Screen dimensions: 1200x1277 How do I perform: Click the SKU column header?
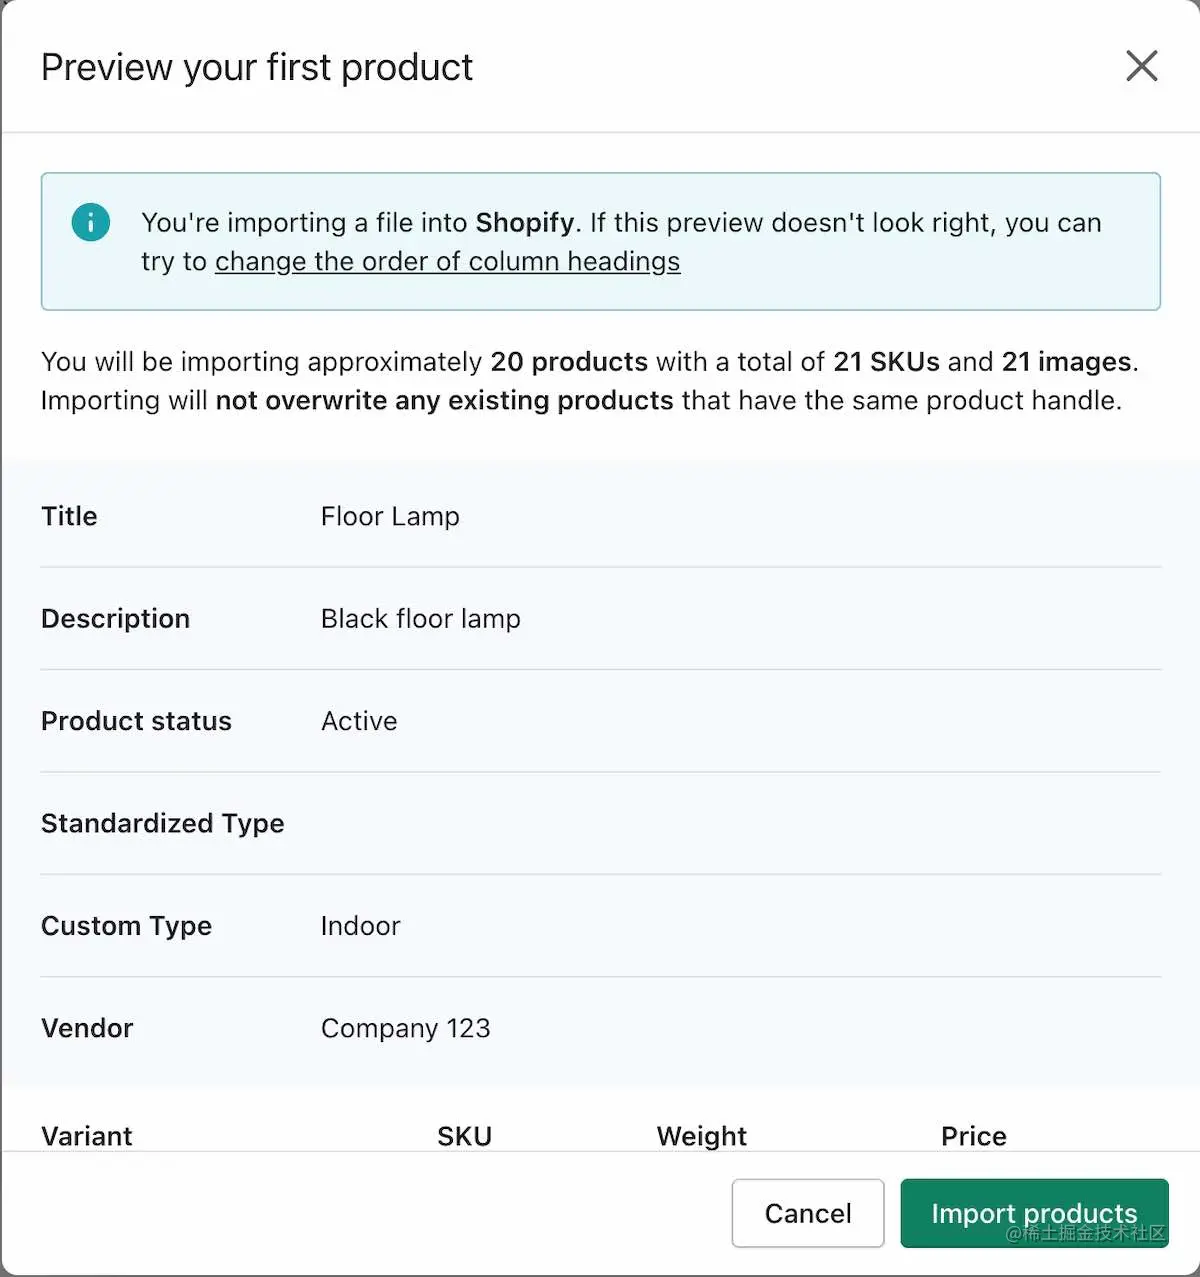pyautogui.click(x=464, y=1136)
